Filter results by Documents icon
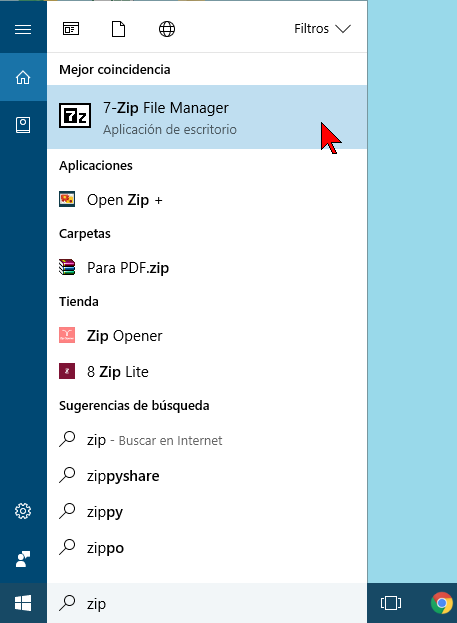The width and height of the screenshot is (457, 623). (x=118, y=29)
